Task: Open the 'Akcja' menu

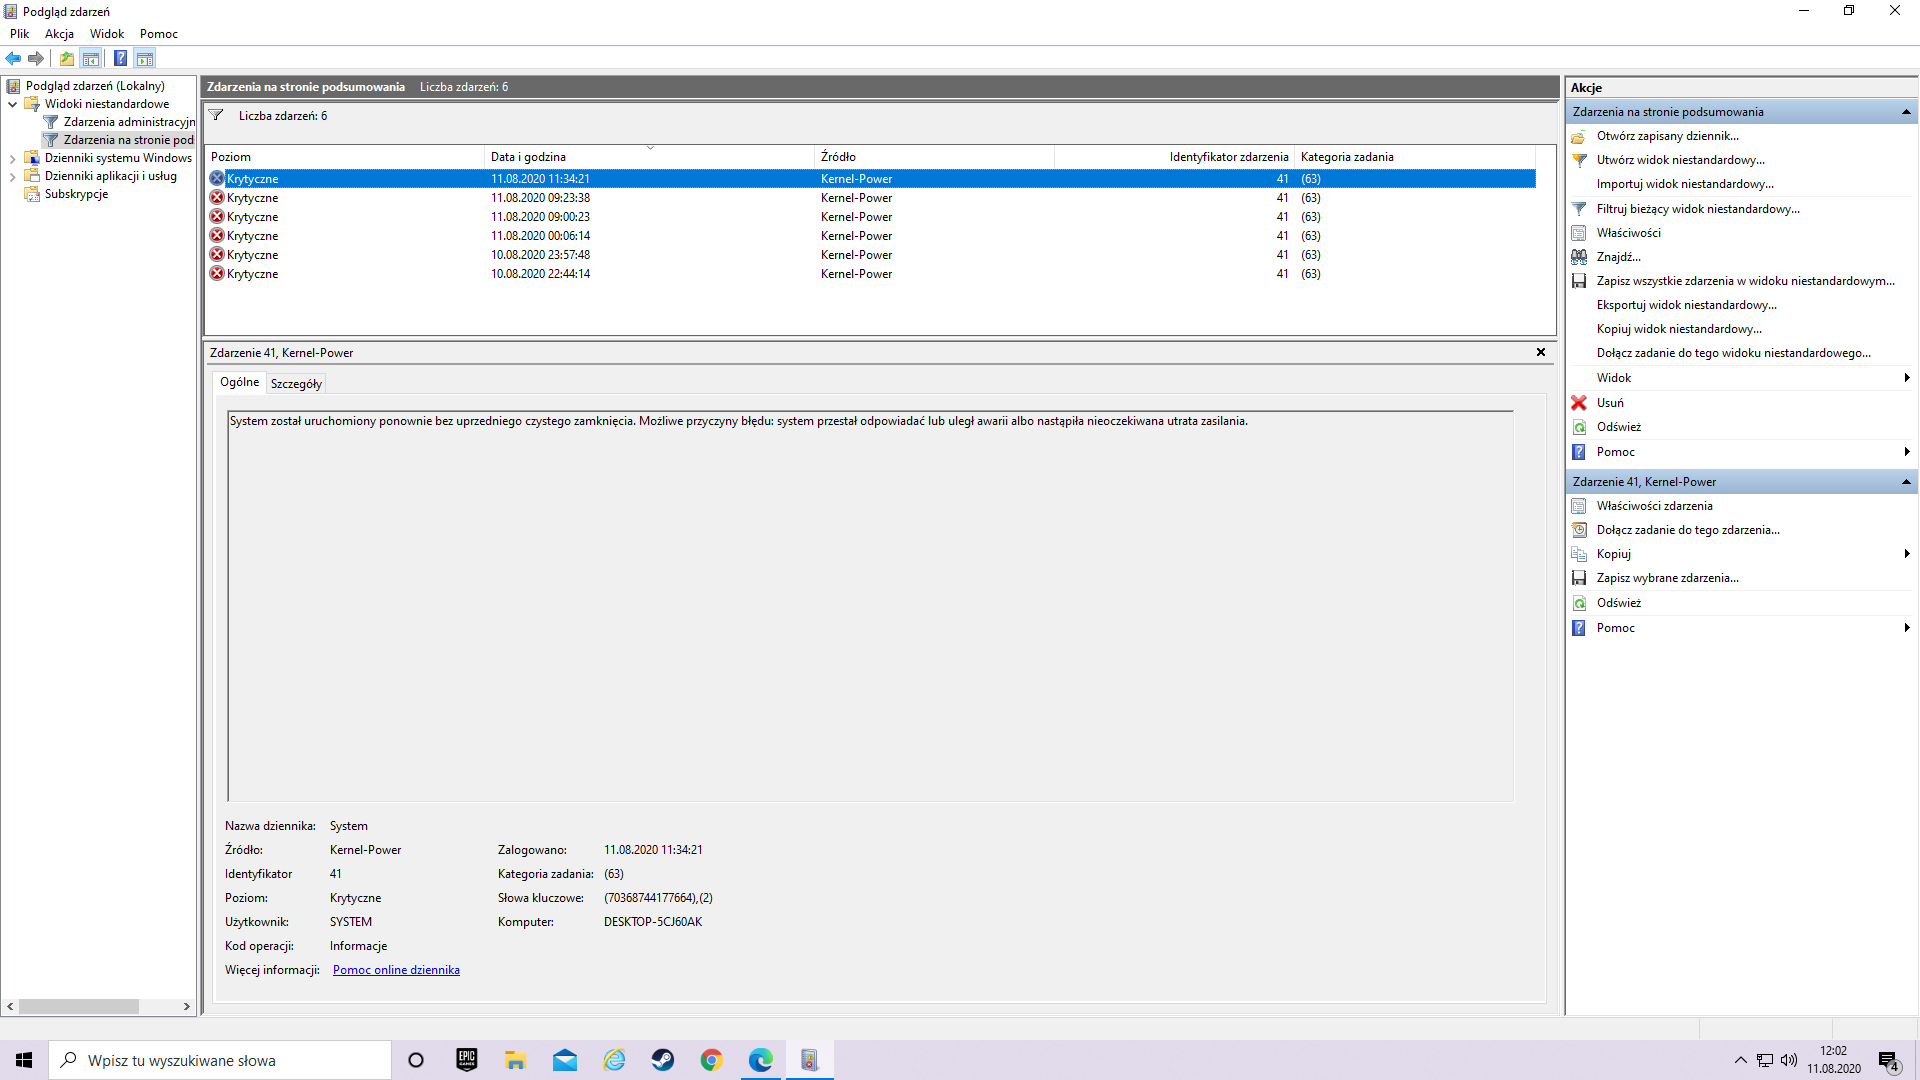Action: point(59,33)
